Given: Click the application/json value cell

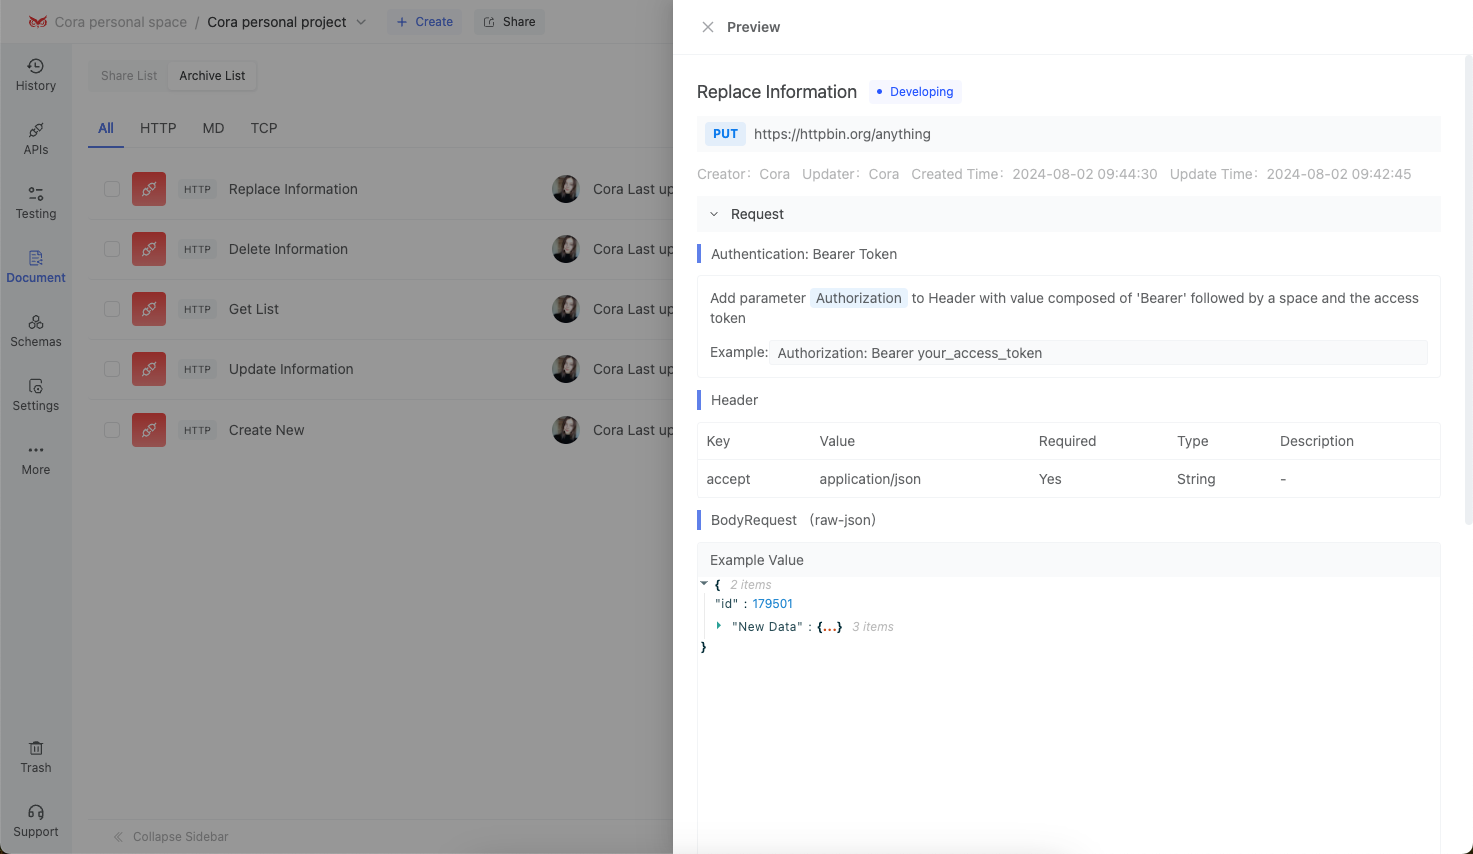Looking at the screenshot, I should tap(870, 479).
